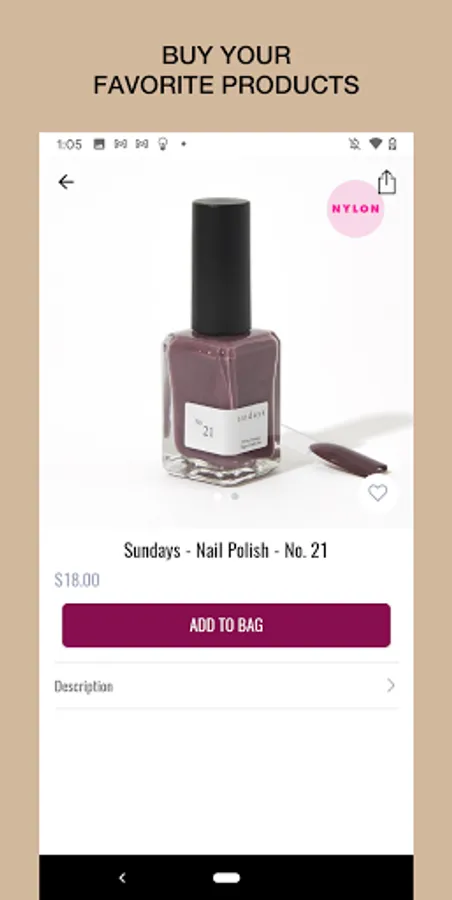
Task: Tap the pink NYLON badge
Action: coord(356,209)
